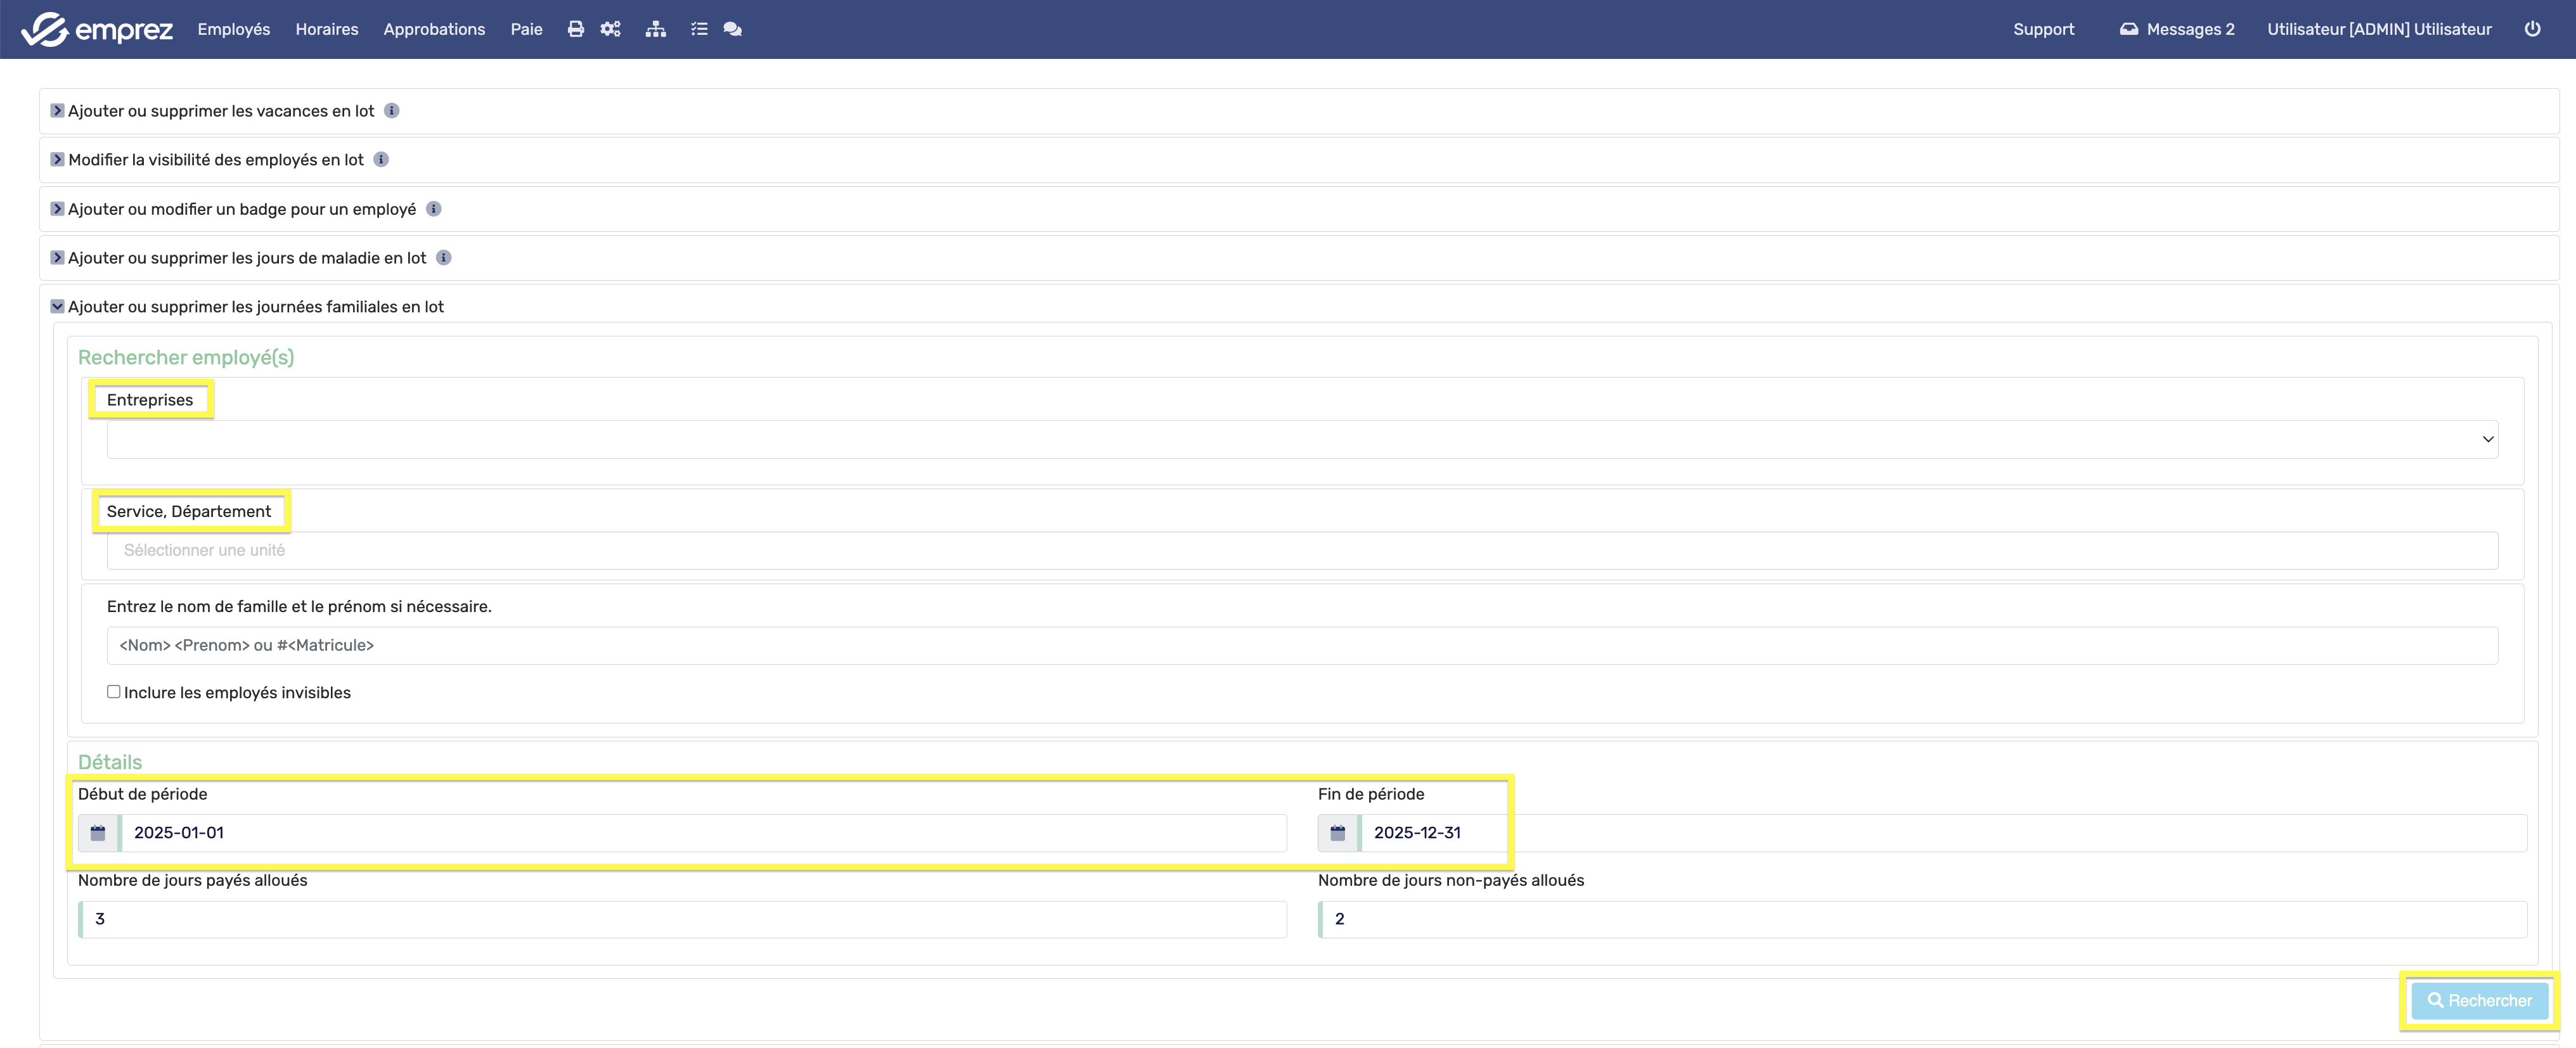This screenshot has width=2576, height=1048.
Task: Open calendar for Début de période
Action: click(x=98, y=833)
